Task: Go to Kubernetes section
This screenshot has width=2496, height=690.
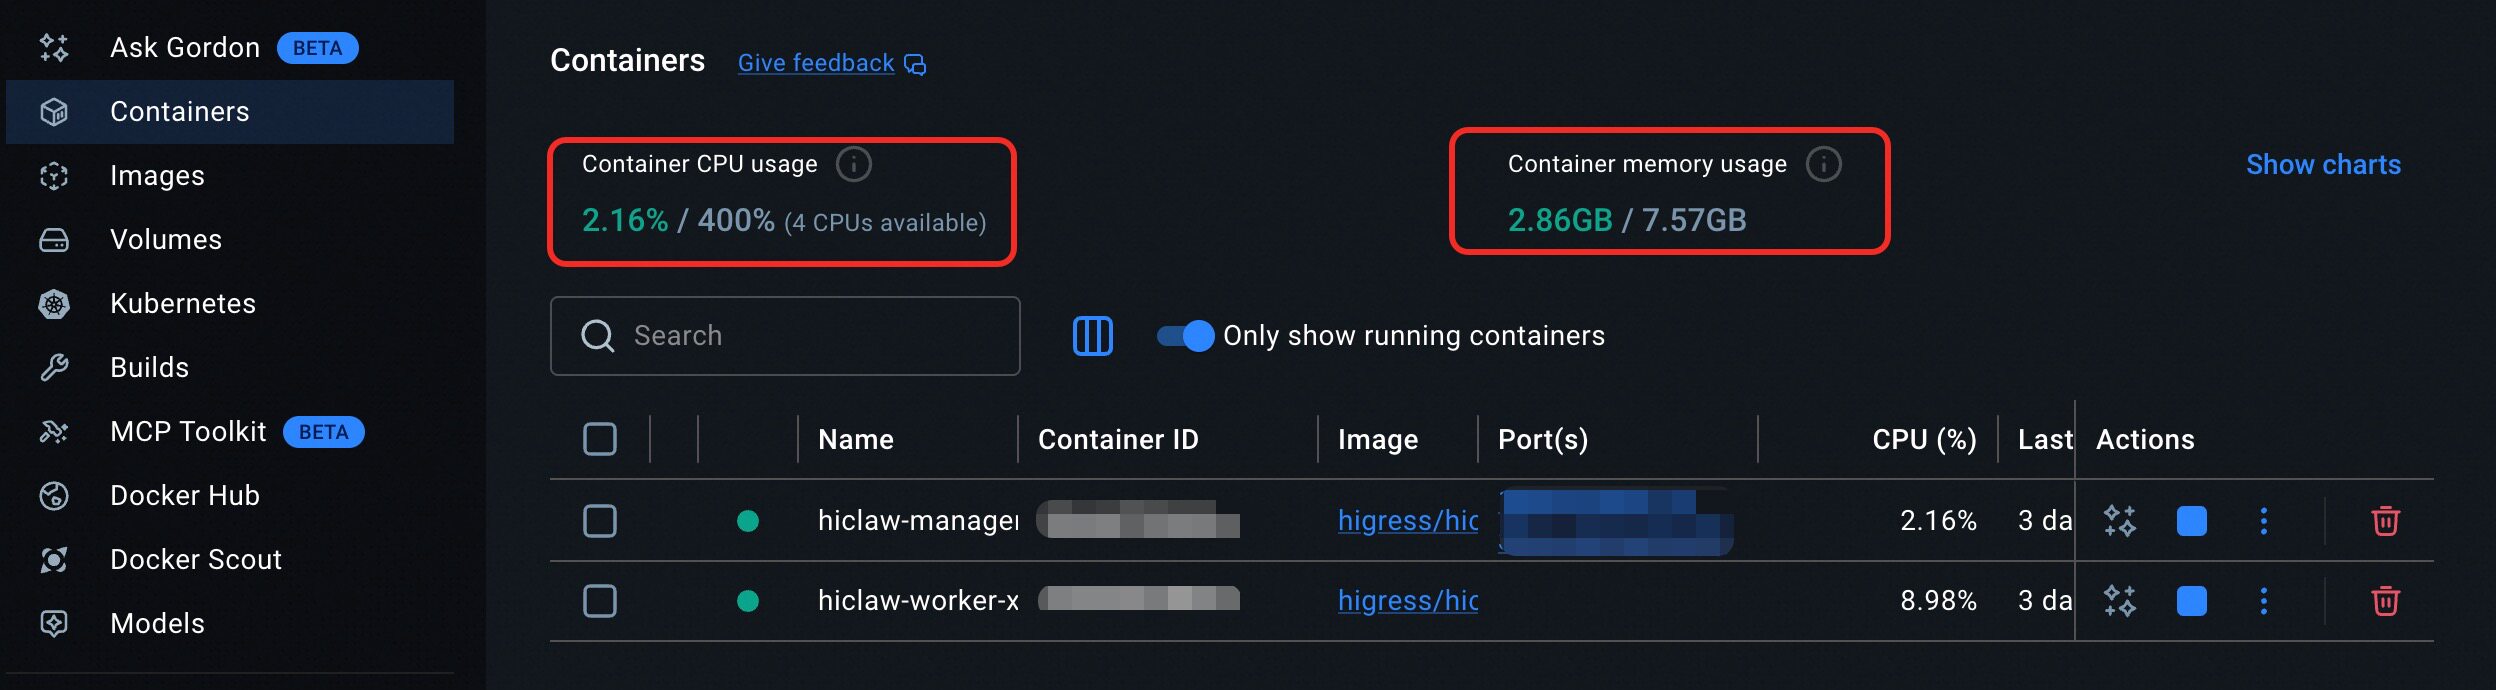Action: coord(182,304)
